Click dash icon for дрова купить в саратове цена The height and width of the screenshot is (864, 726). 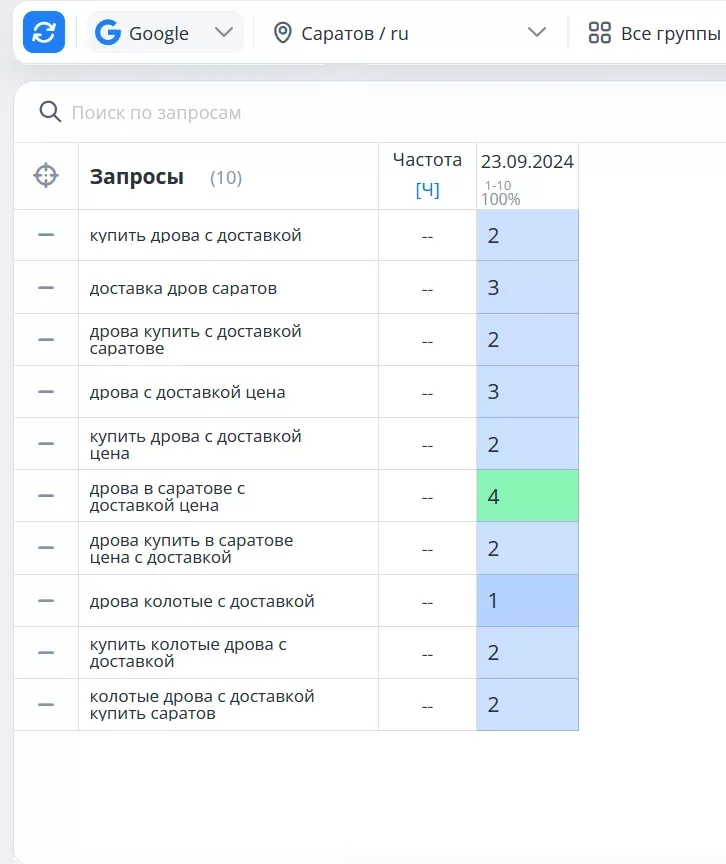point(46,548)
